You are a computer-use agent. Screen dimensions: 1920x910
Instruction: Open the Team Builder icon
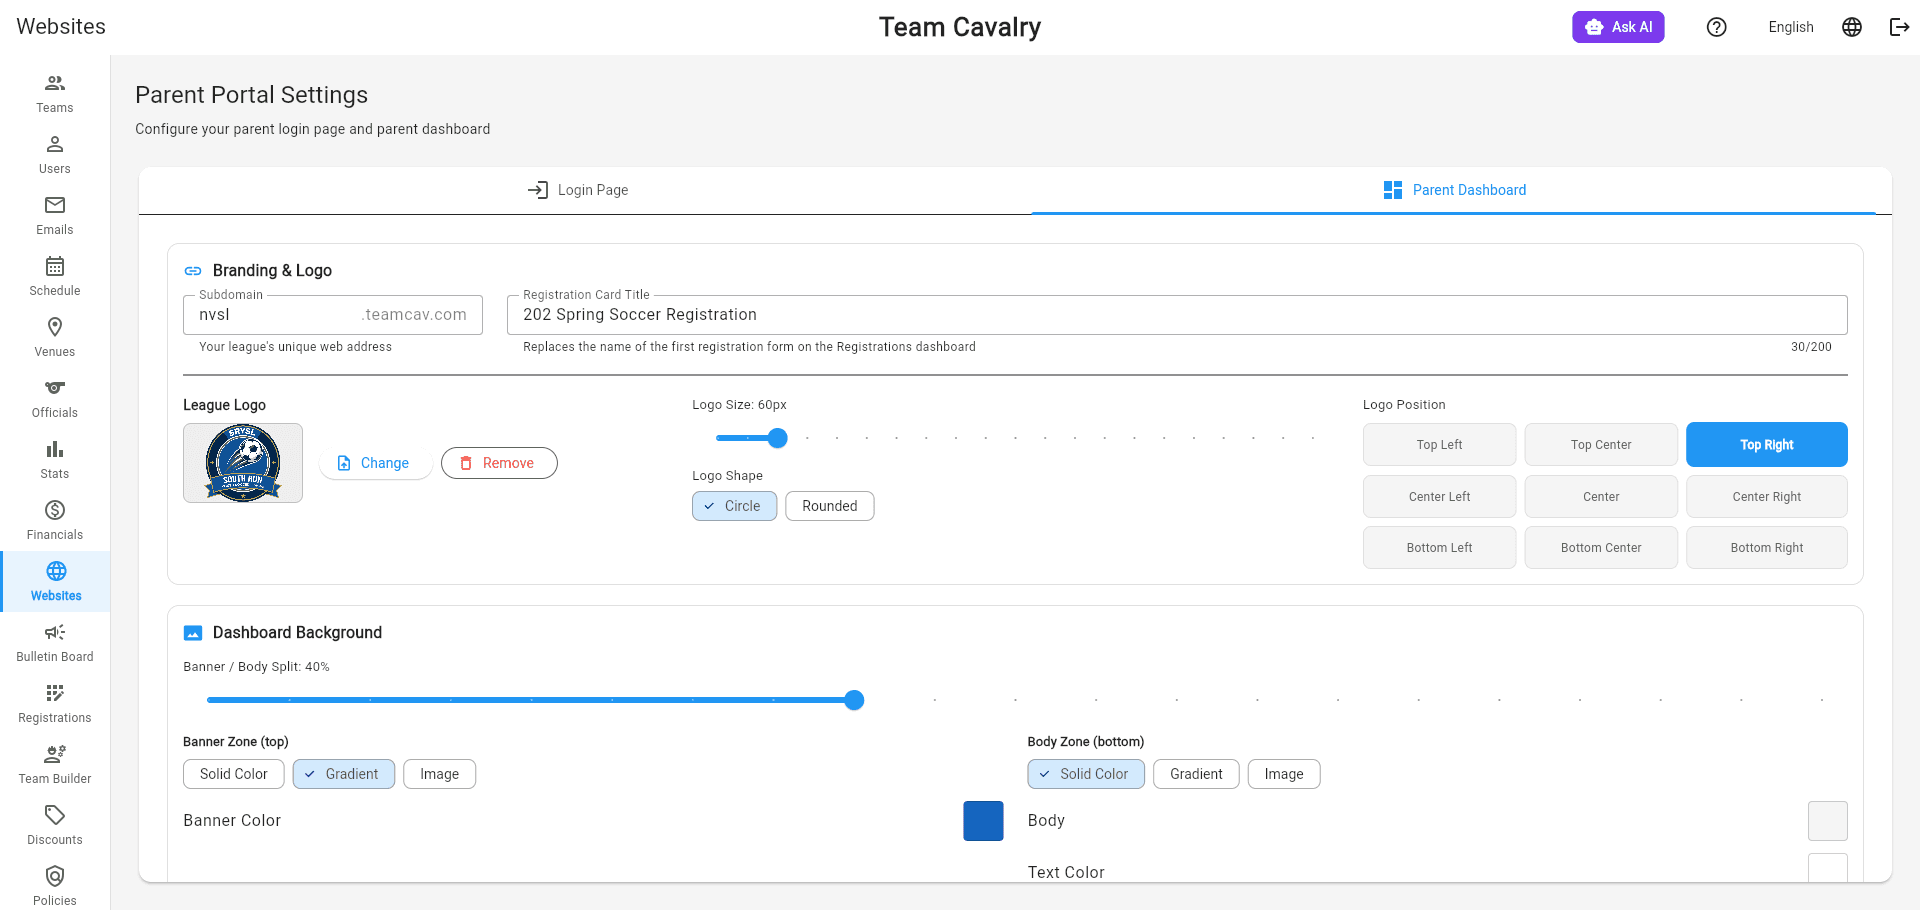point(55,754)
